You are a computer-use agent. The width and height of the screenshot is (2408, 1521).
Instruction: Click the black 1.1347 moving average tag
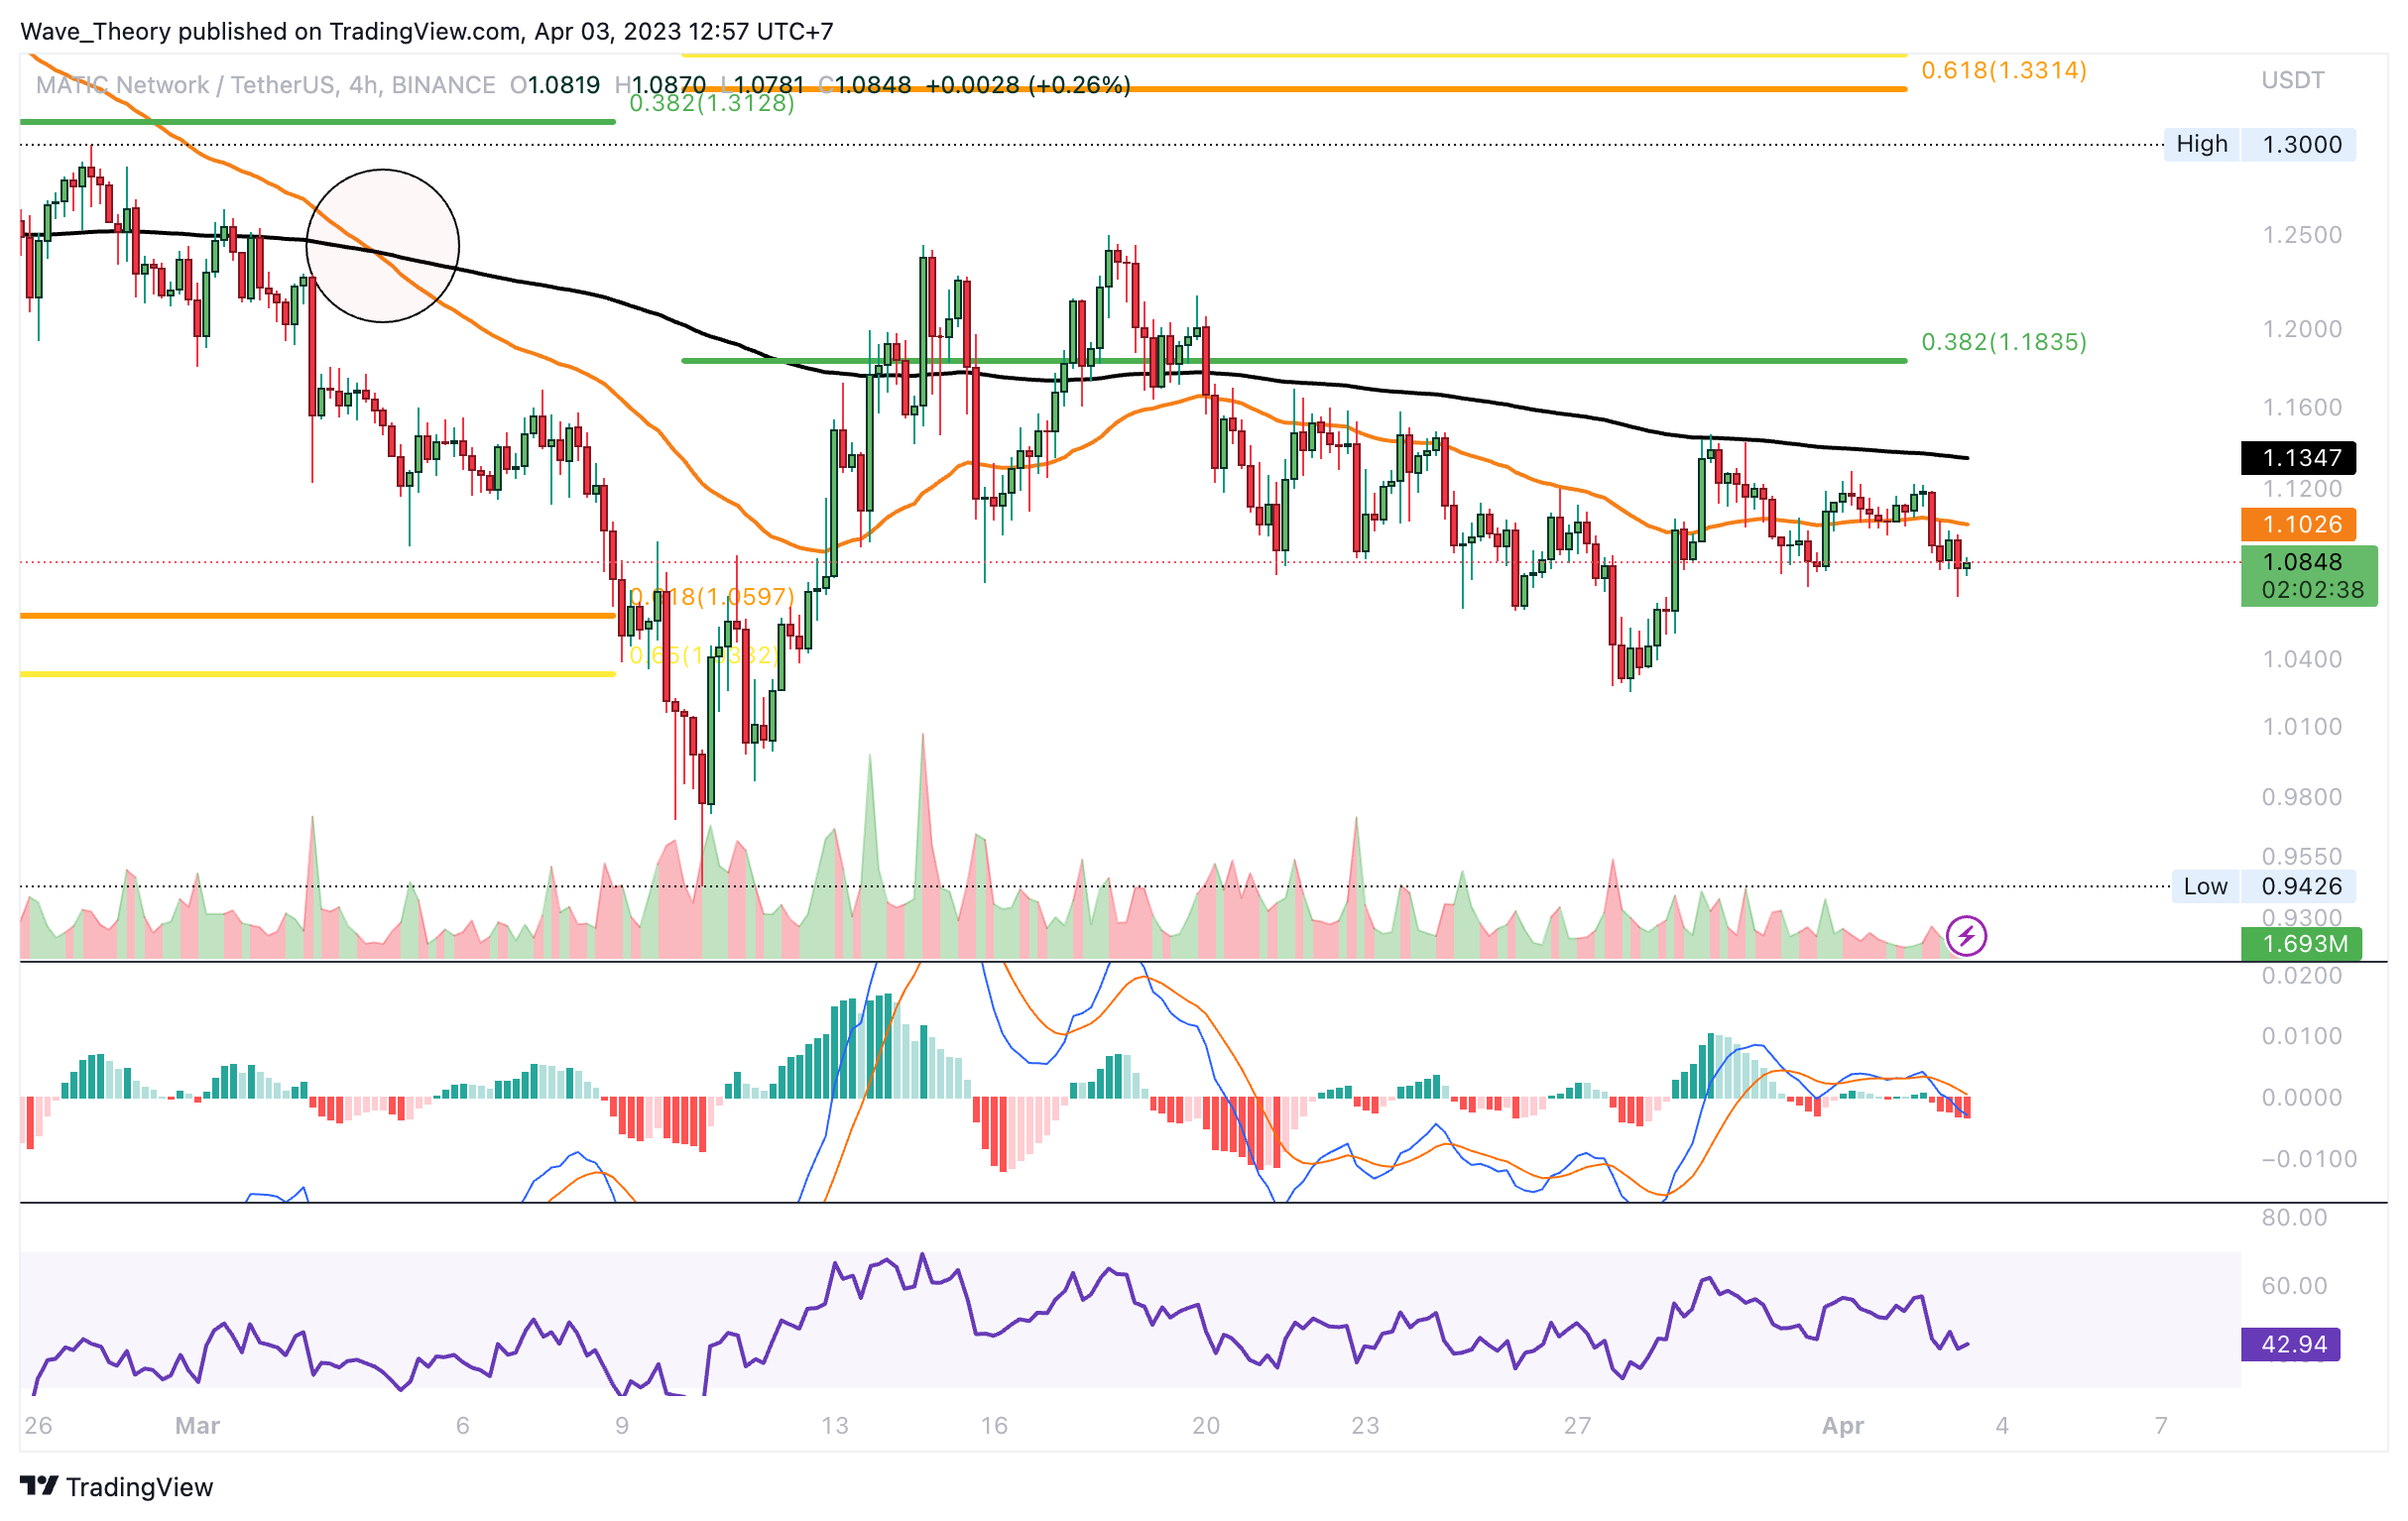(x=2298, y=458)
